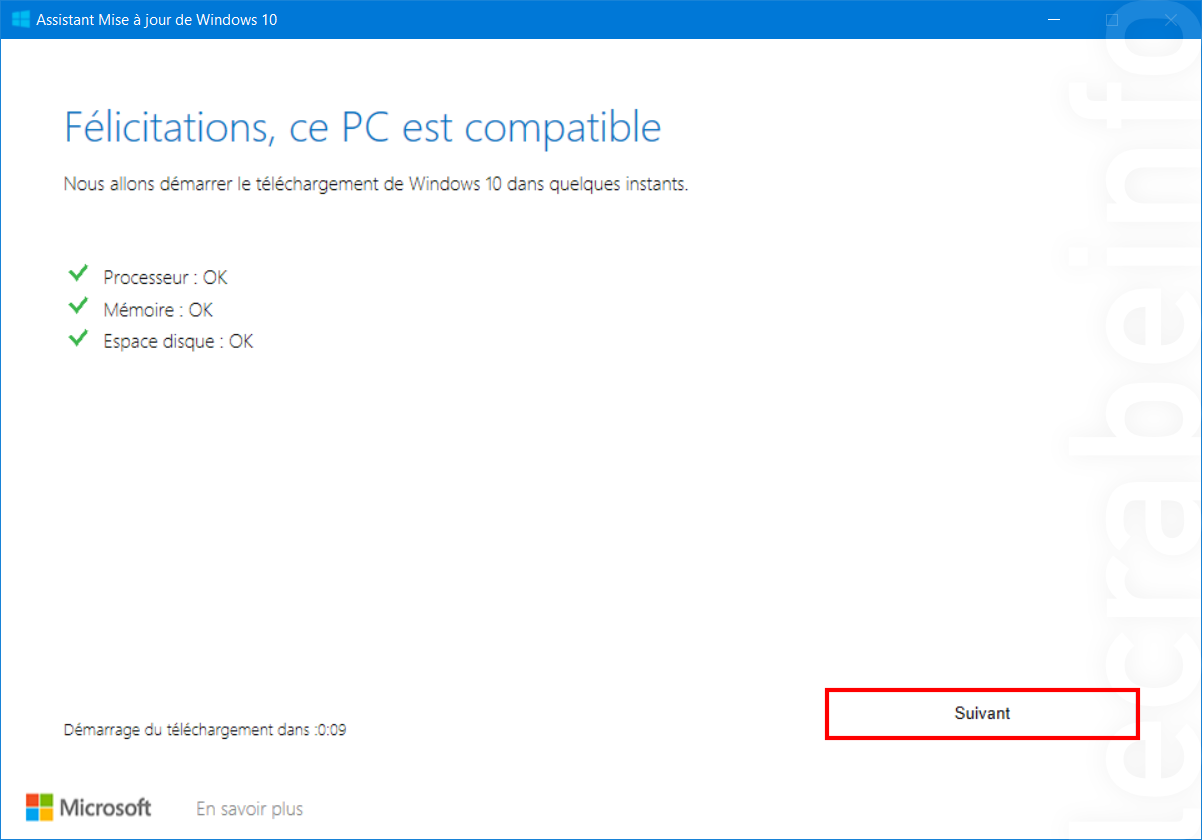Click the Microsoft wordmark text
Image resolution: width=1202 pixels, height=840 pixels.
pyautogui.click(x=106, y=807)
